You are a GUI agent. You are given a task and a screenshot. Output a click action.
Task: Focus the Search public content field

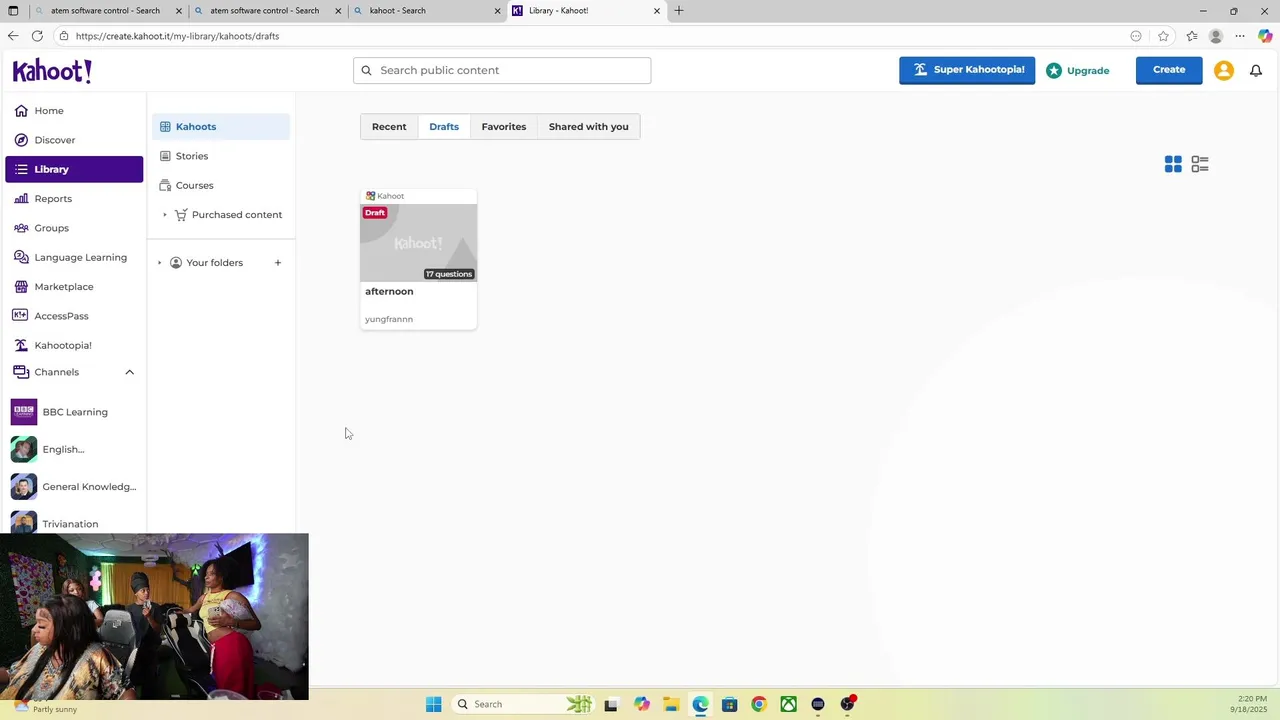[x=502, y=70]
